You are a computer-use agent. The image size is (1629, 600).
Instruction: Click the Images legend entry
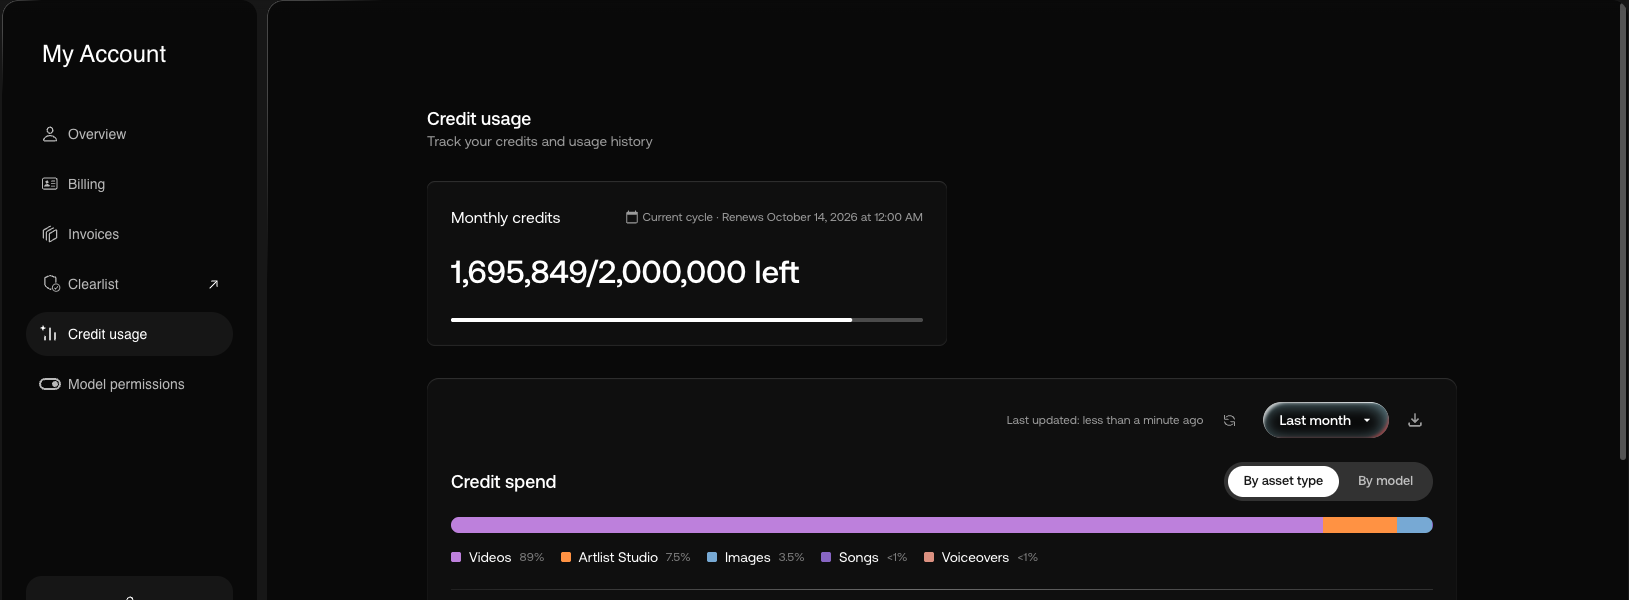pos(755,557)
